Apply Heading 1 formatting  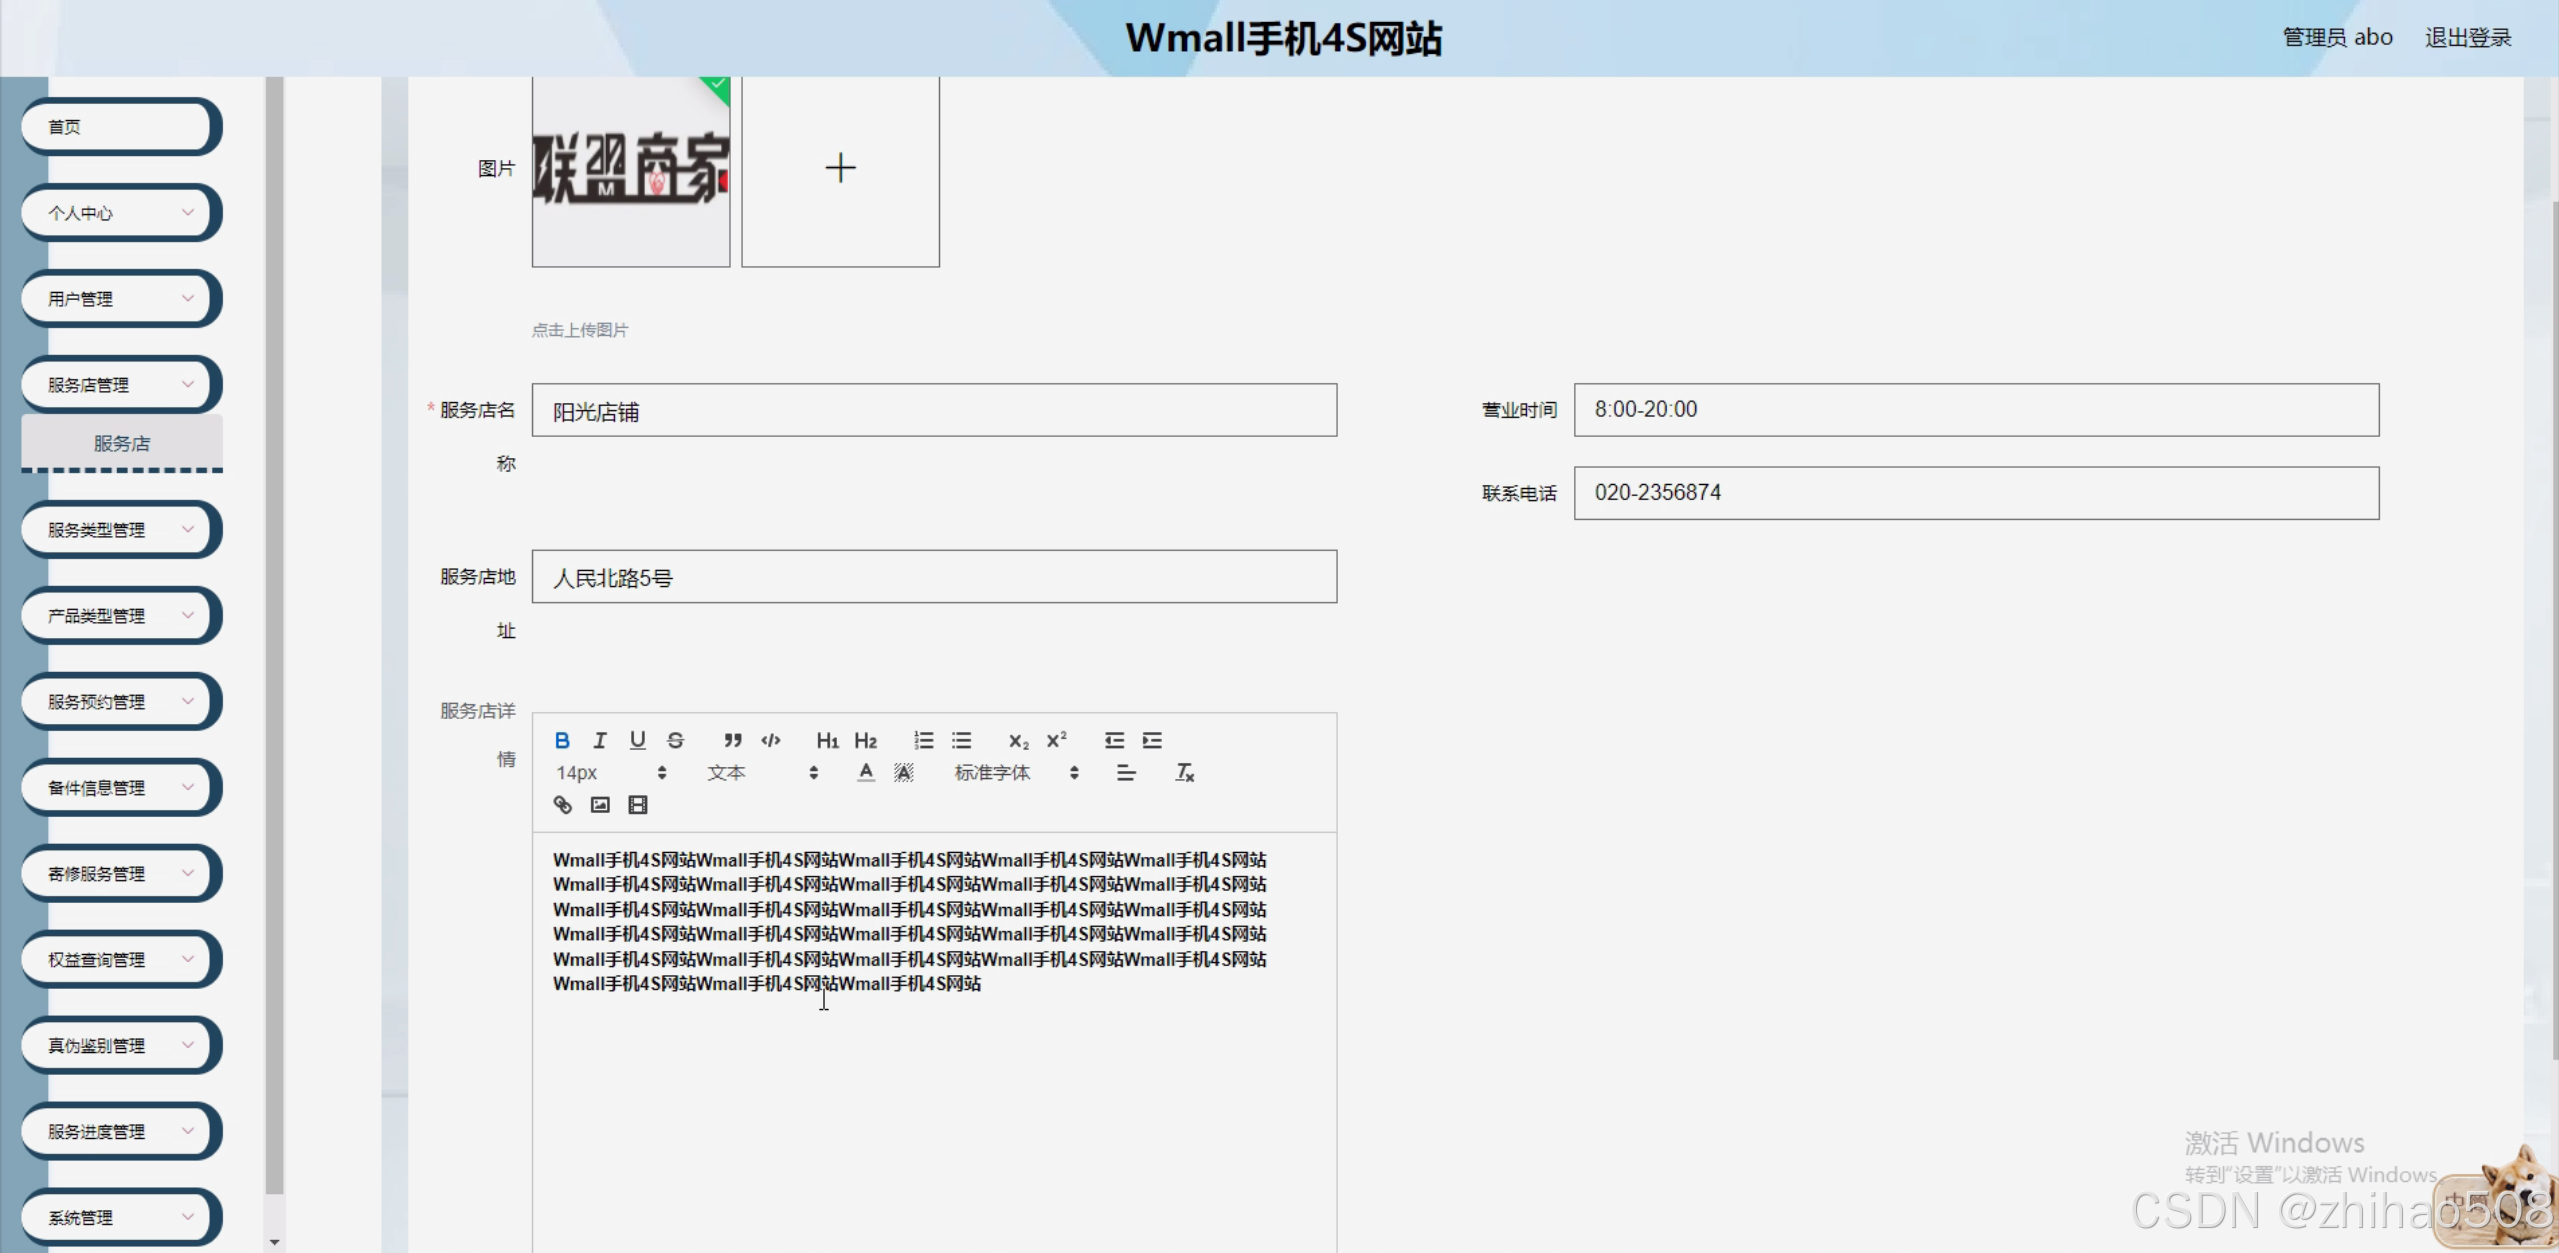pos(826,740)
